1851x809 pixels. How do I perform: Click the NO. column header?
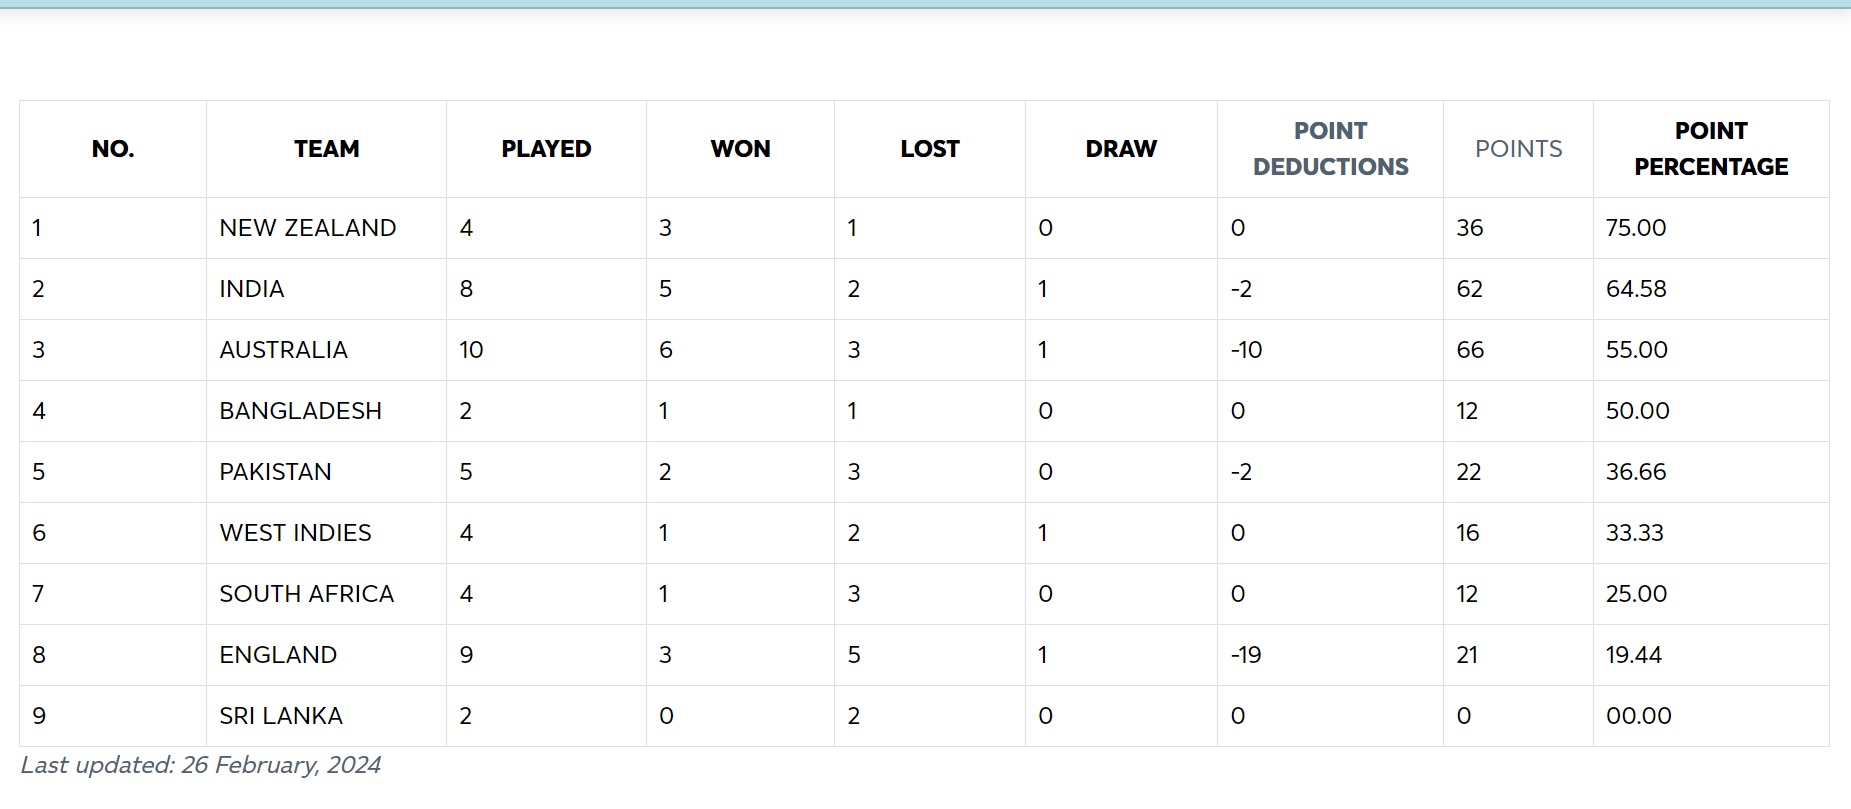tap(113, 149)
